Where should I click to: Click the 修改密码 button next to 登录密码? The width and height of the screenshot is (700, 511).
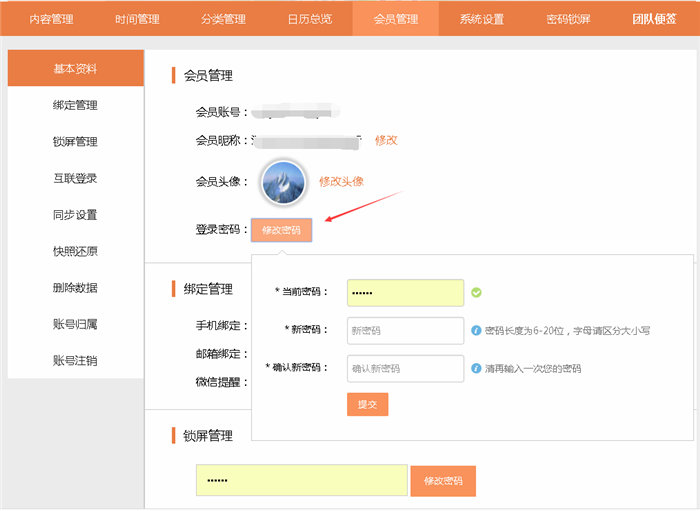coord(281,230)
